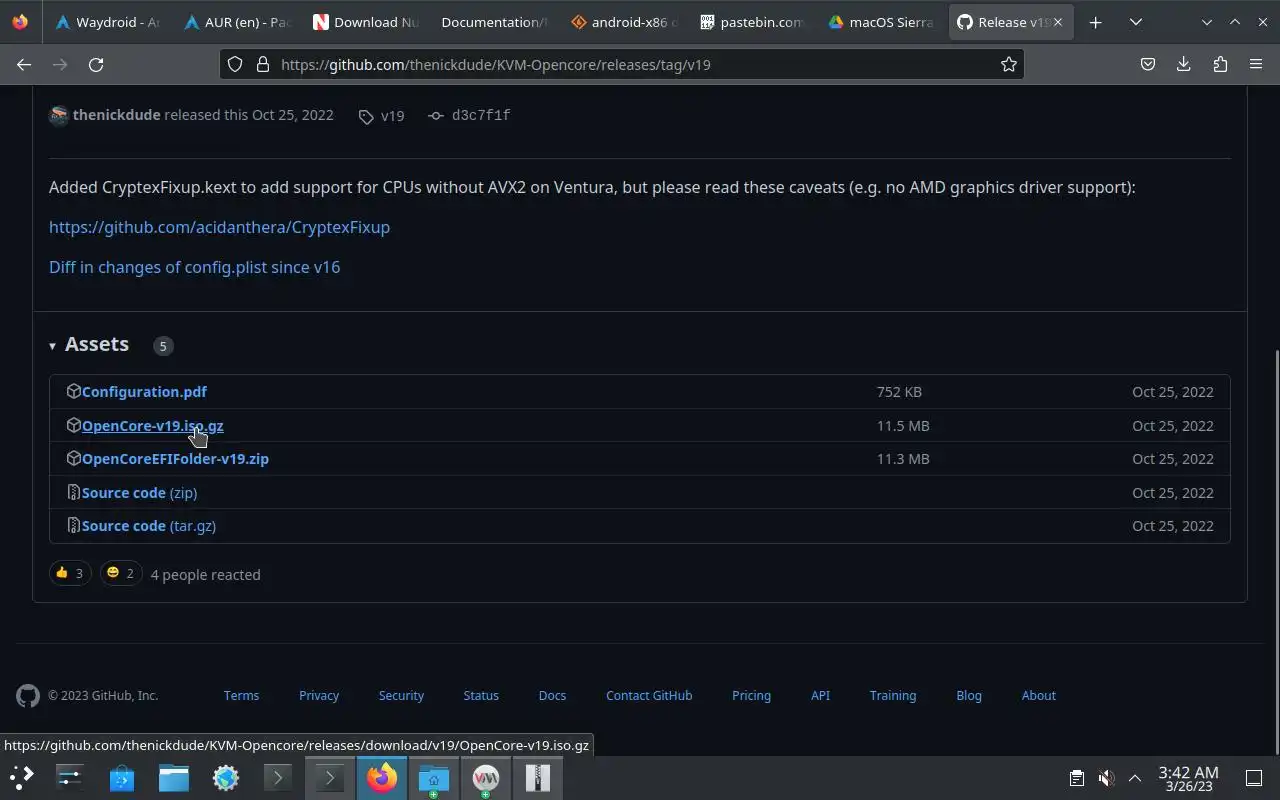Go back with the browser back arrow
The image size is (1280, 800).
24,64
